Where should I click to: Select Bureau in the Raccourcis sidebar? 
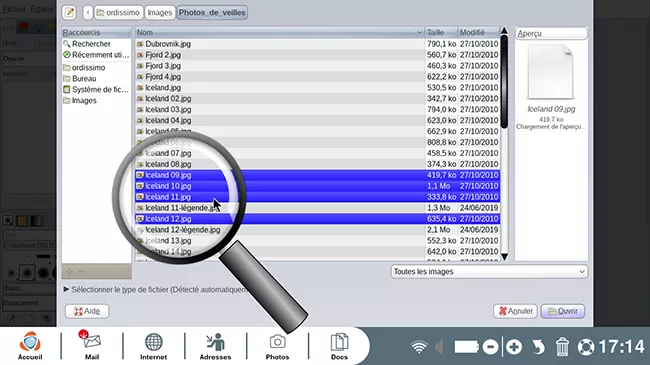(x=84, y=78)
